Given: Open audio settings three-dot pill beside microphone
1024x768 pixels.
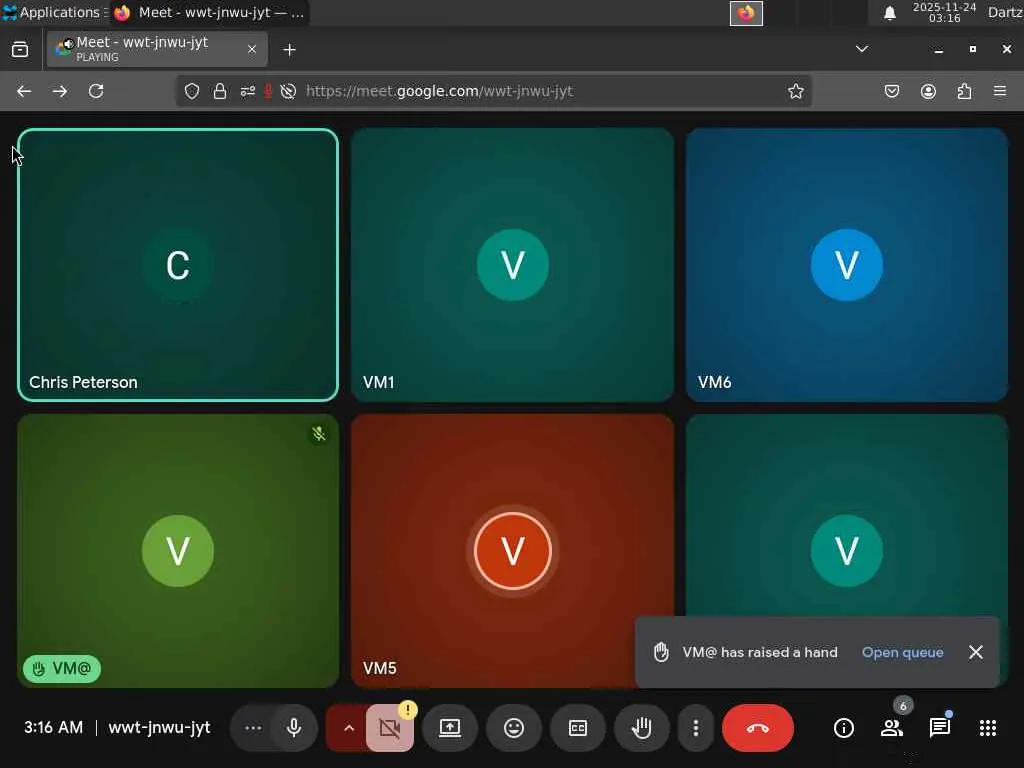Looking at the screenshot, I should [x=253, y=728].
